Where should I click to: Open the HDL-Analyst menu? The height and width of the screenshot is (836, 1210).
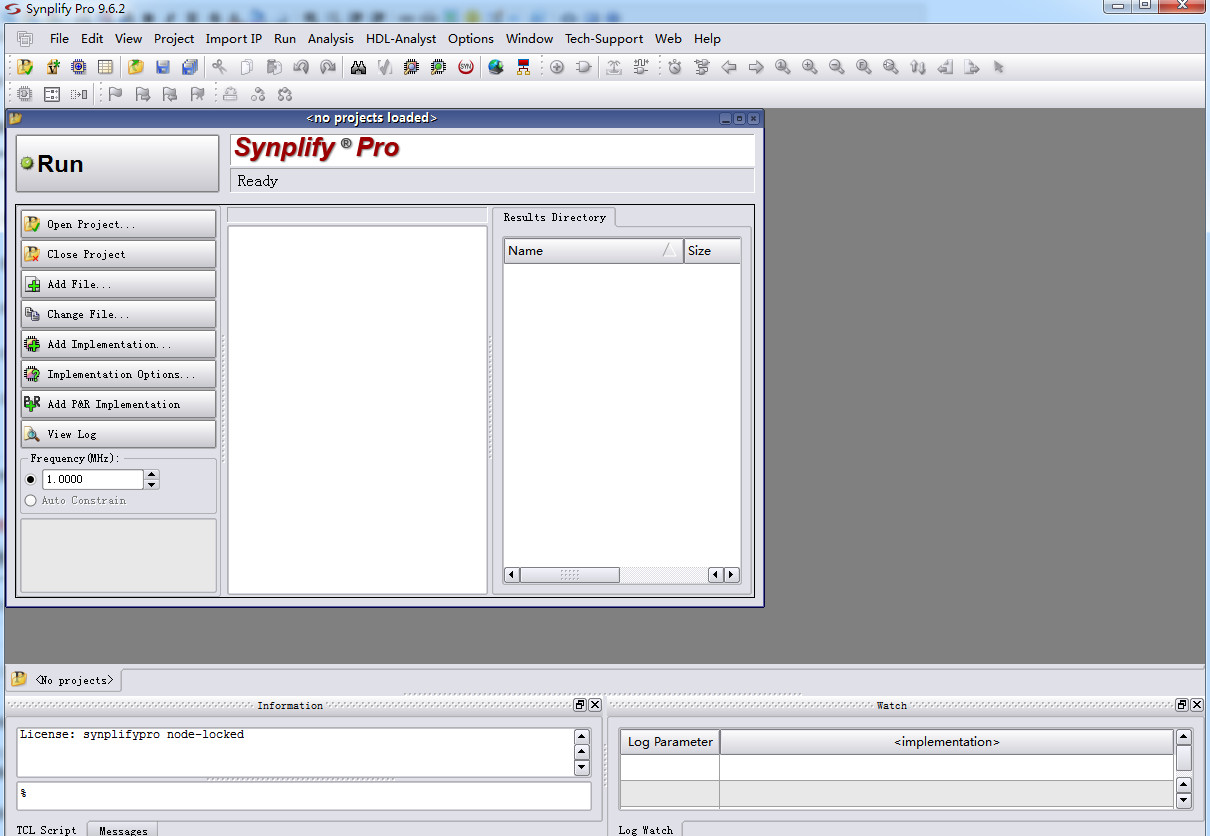(x=401, y=38)
